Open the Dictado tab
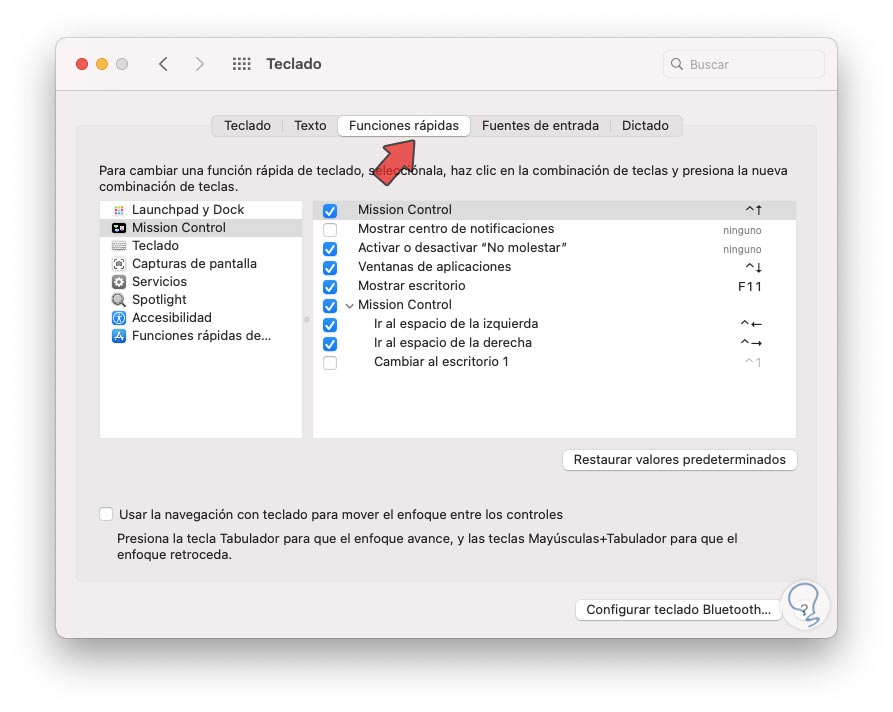 [x=646, y=125]
